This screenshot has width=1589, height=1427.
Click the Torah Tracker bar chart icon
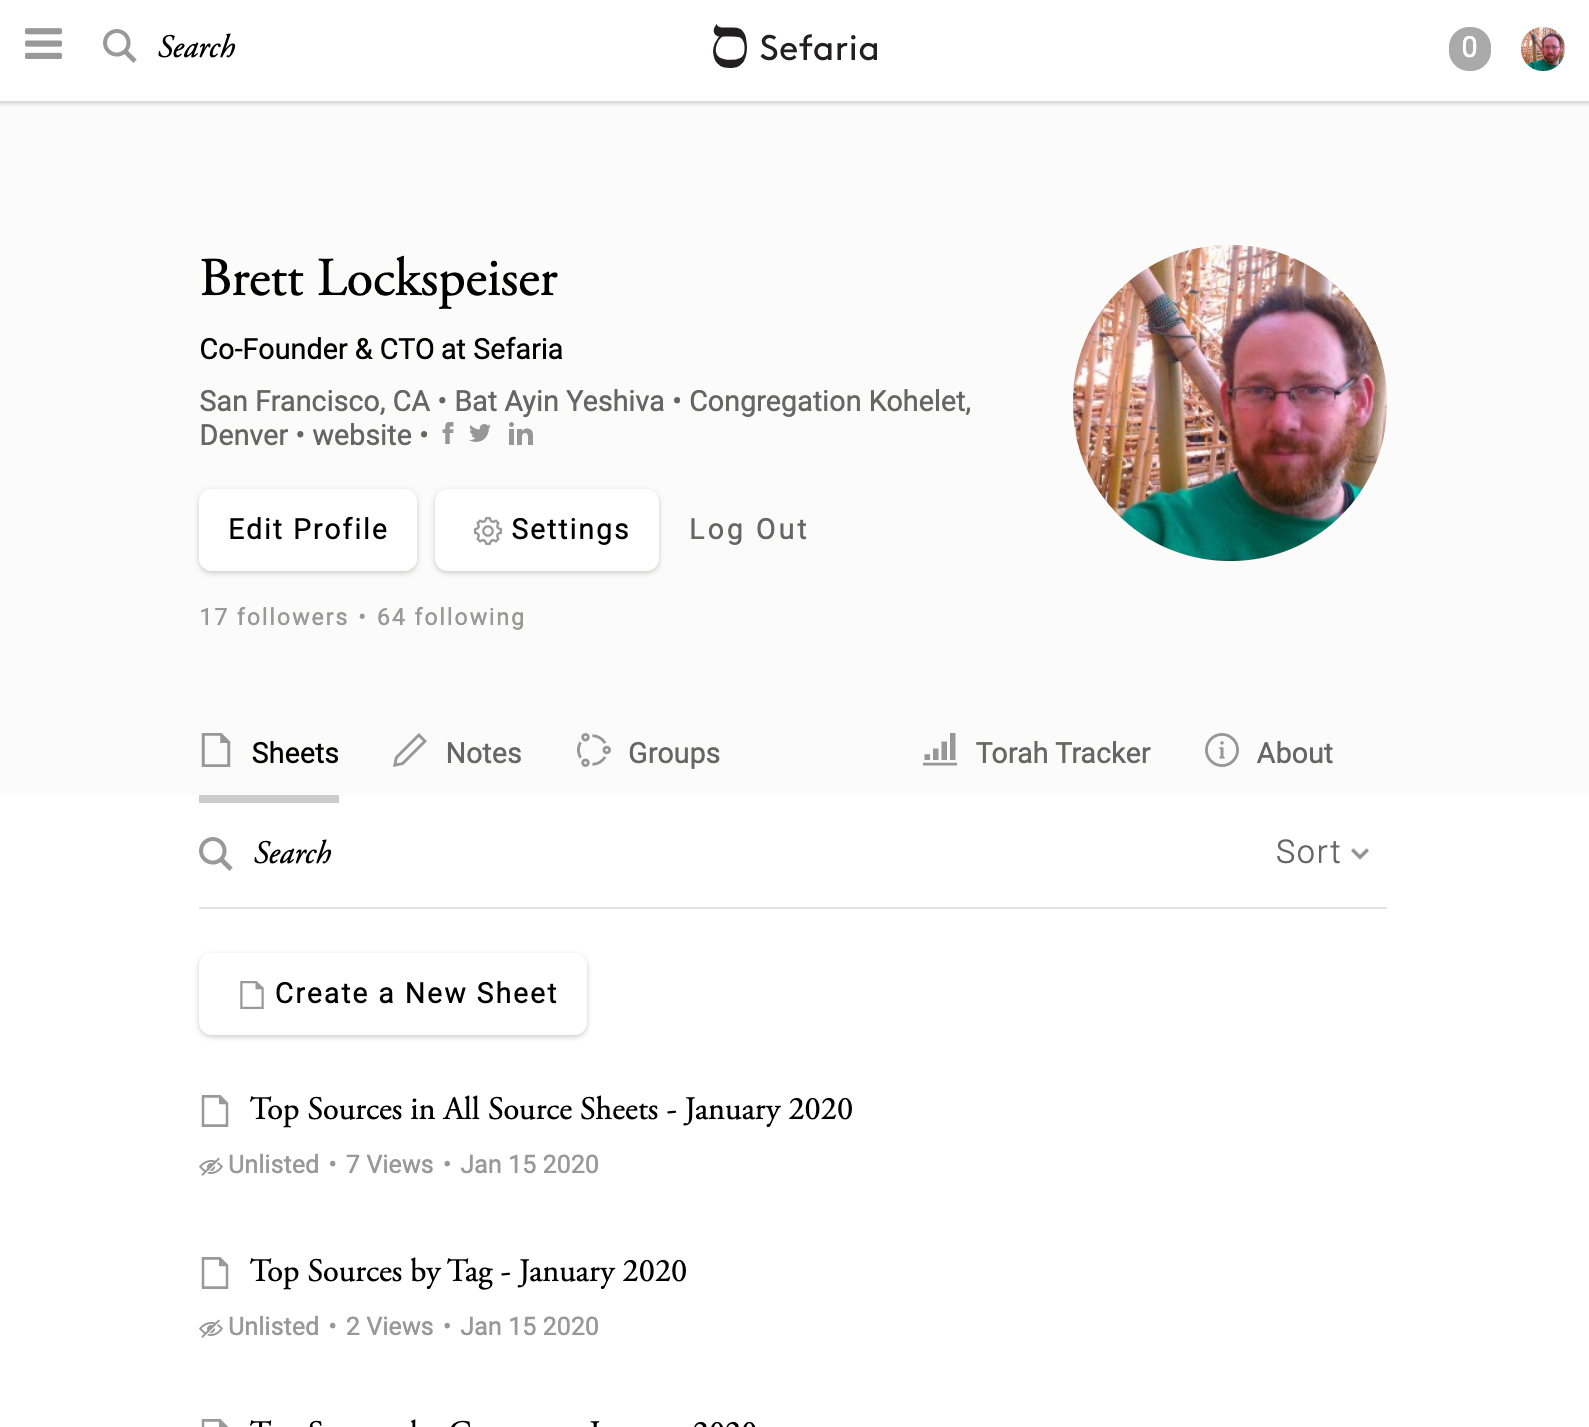click(x=940, y=750)
